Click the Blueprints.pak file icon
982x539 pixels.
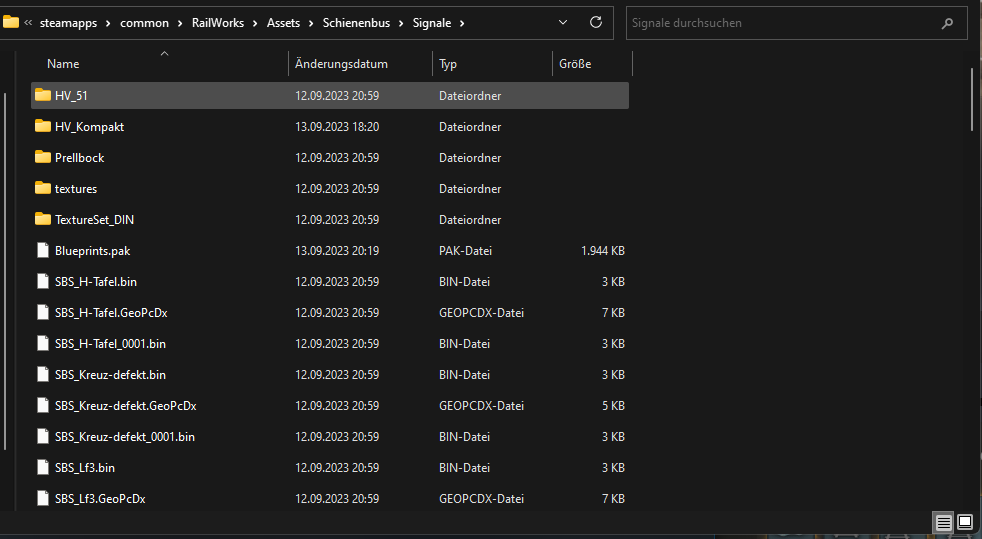[x=42, y=251]
